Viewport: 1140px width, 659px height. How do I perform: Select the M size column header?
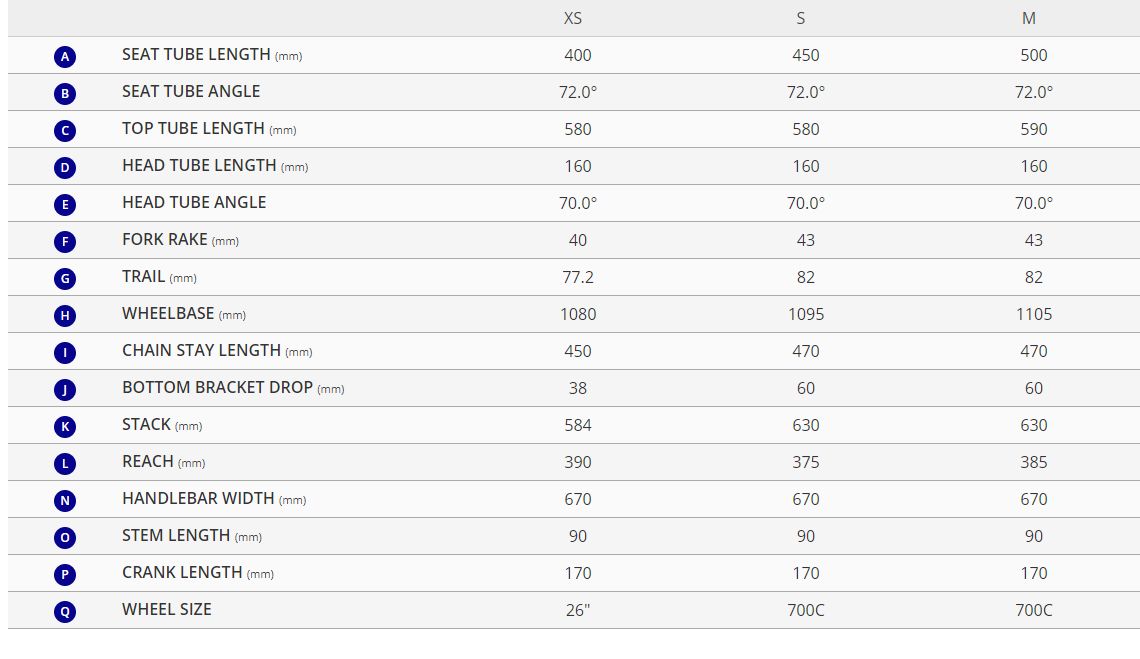(1029, 18)
